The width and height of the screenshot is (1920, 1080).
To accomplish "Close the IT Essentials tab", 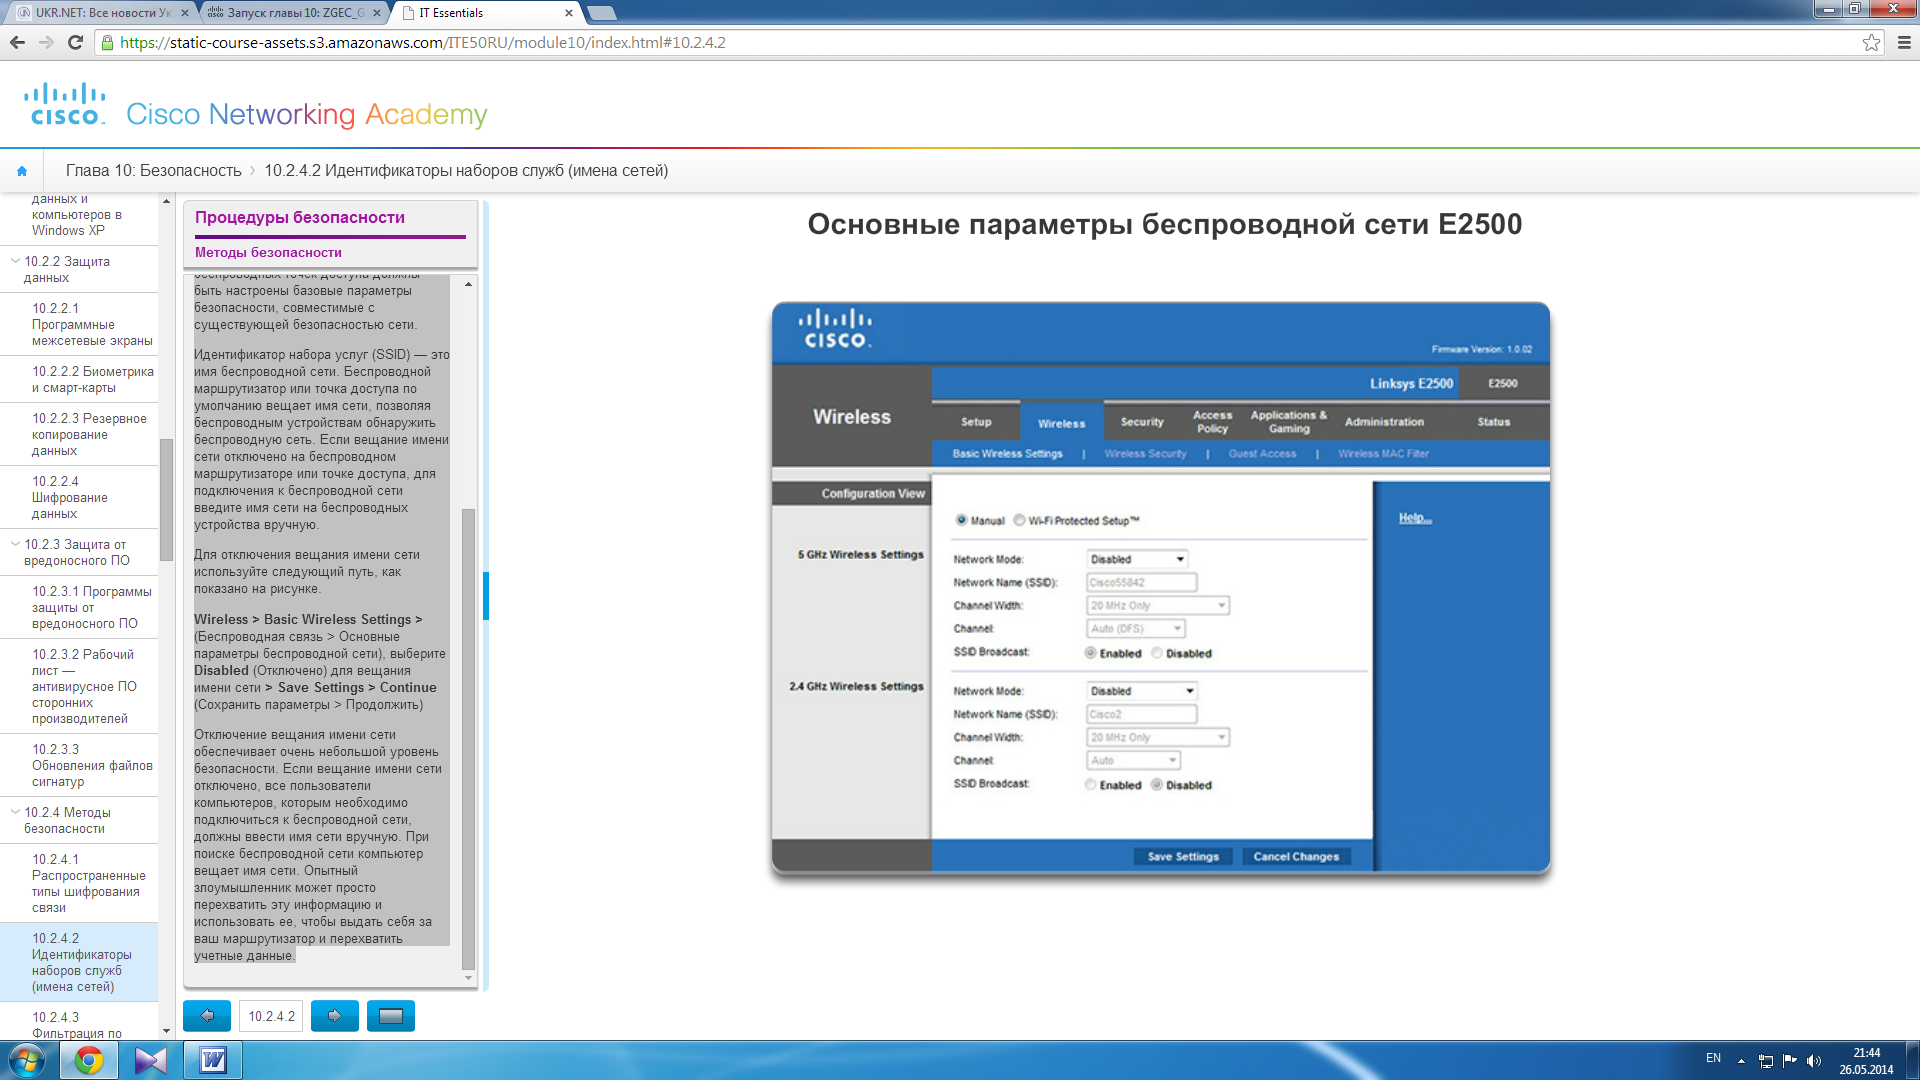I will 569,13.
